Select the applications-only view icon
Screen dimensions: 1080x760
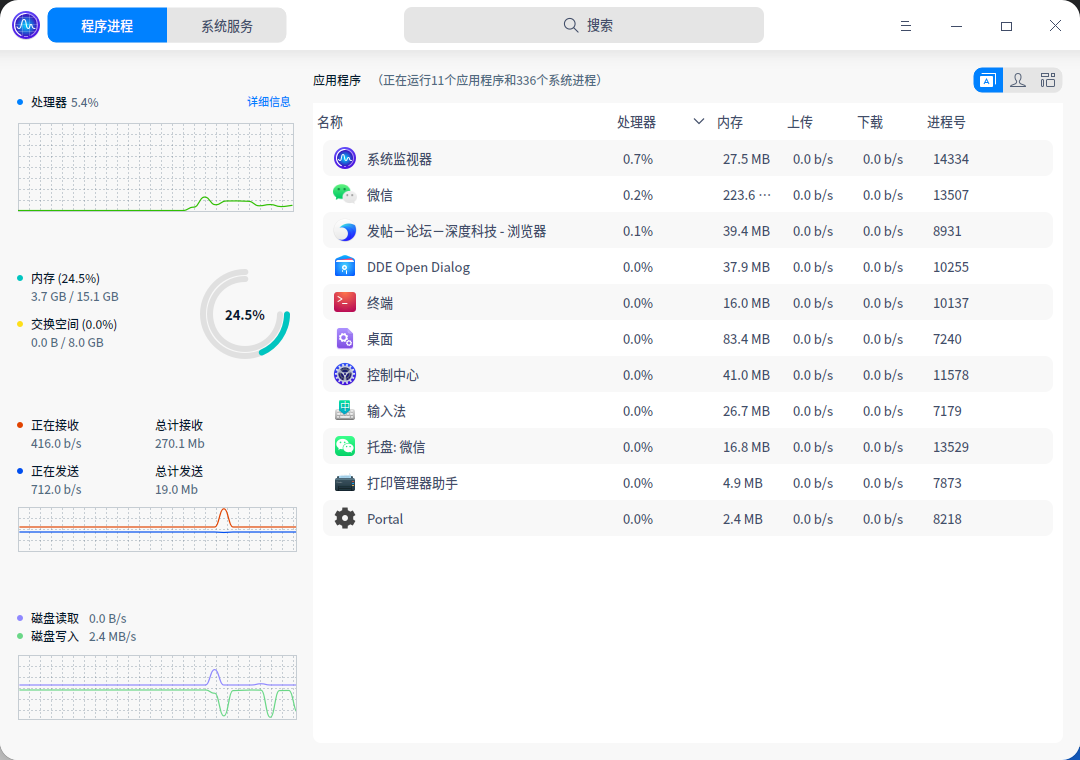point(987,79)
